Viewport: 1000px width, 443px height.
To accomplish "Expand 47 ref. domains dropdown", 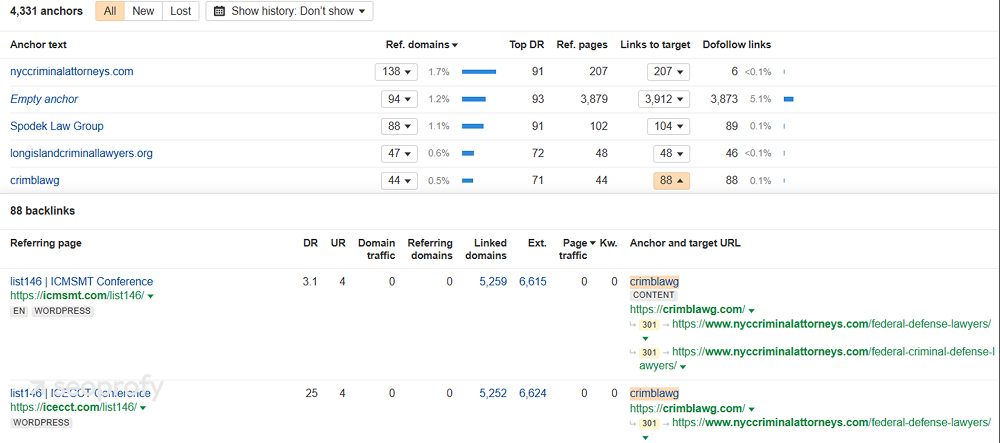I will [x=399, y=153].
